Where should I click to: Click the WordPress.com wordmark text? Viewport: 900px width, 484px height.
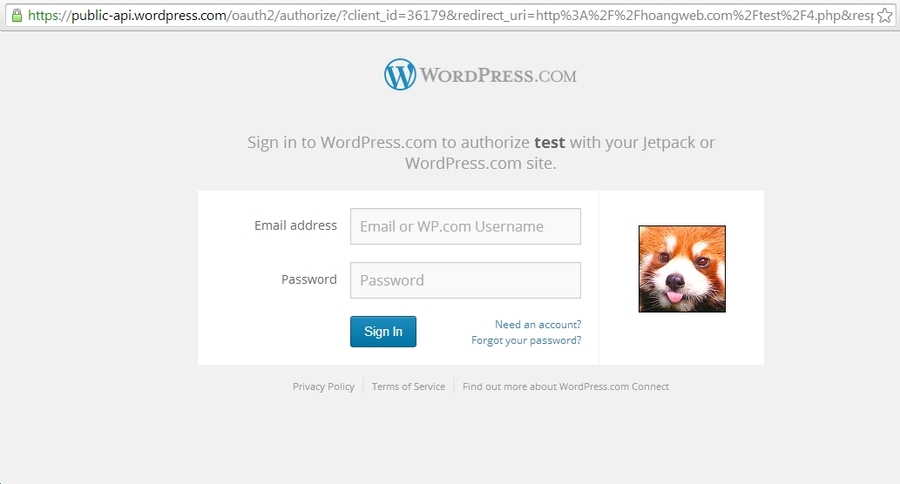pos(498,76)
